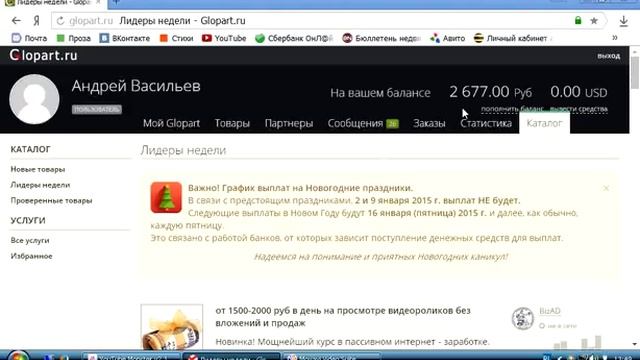The image size is (640, 360).
Task: Open Проверенные товары in sidebar
Action: 51,200
